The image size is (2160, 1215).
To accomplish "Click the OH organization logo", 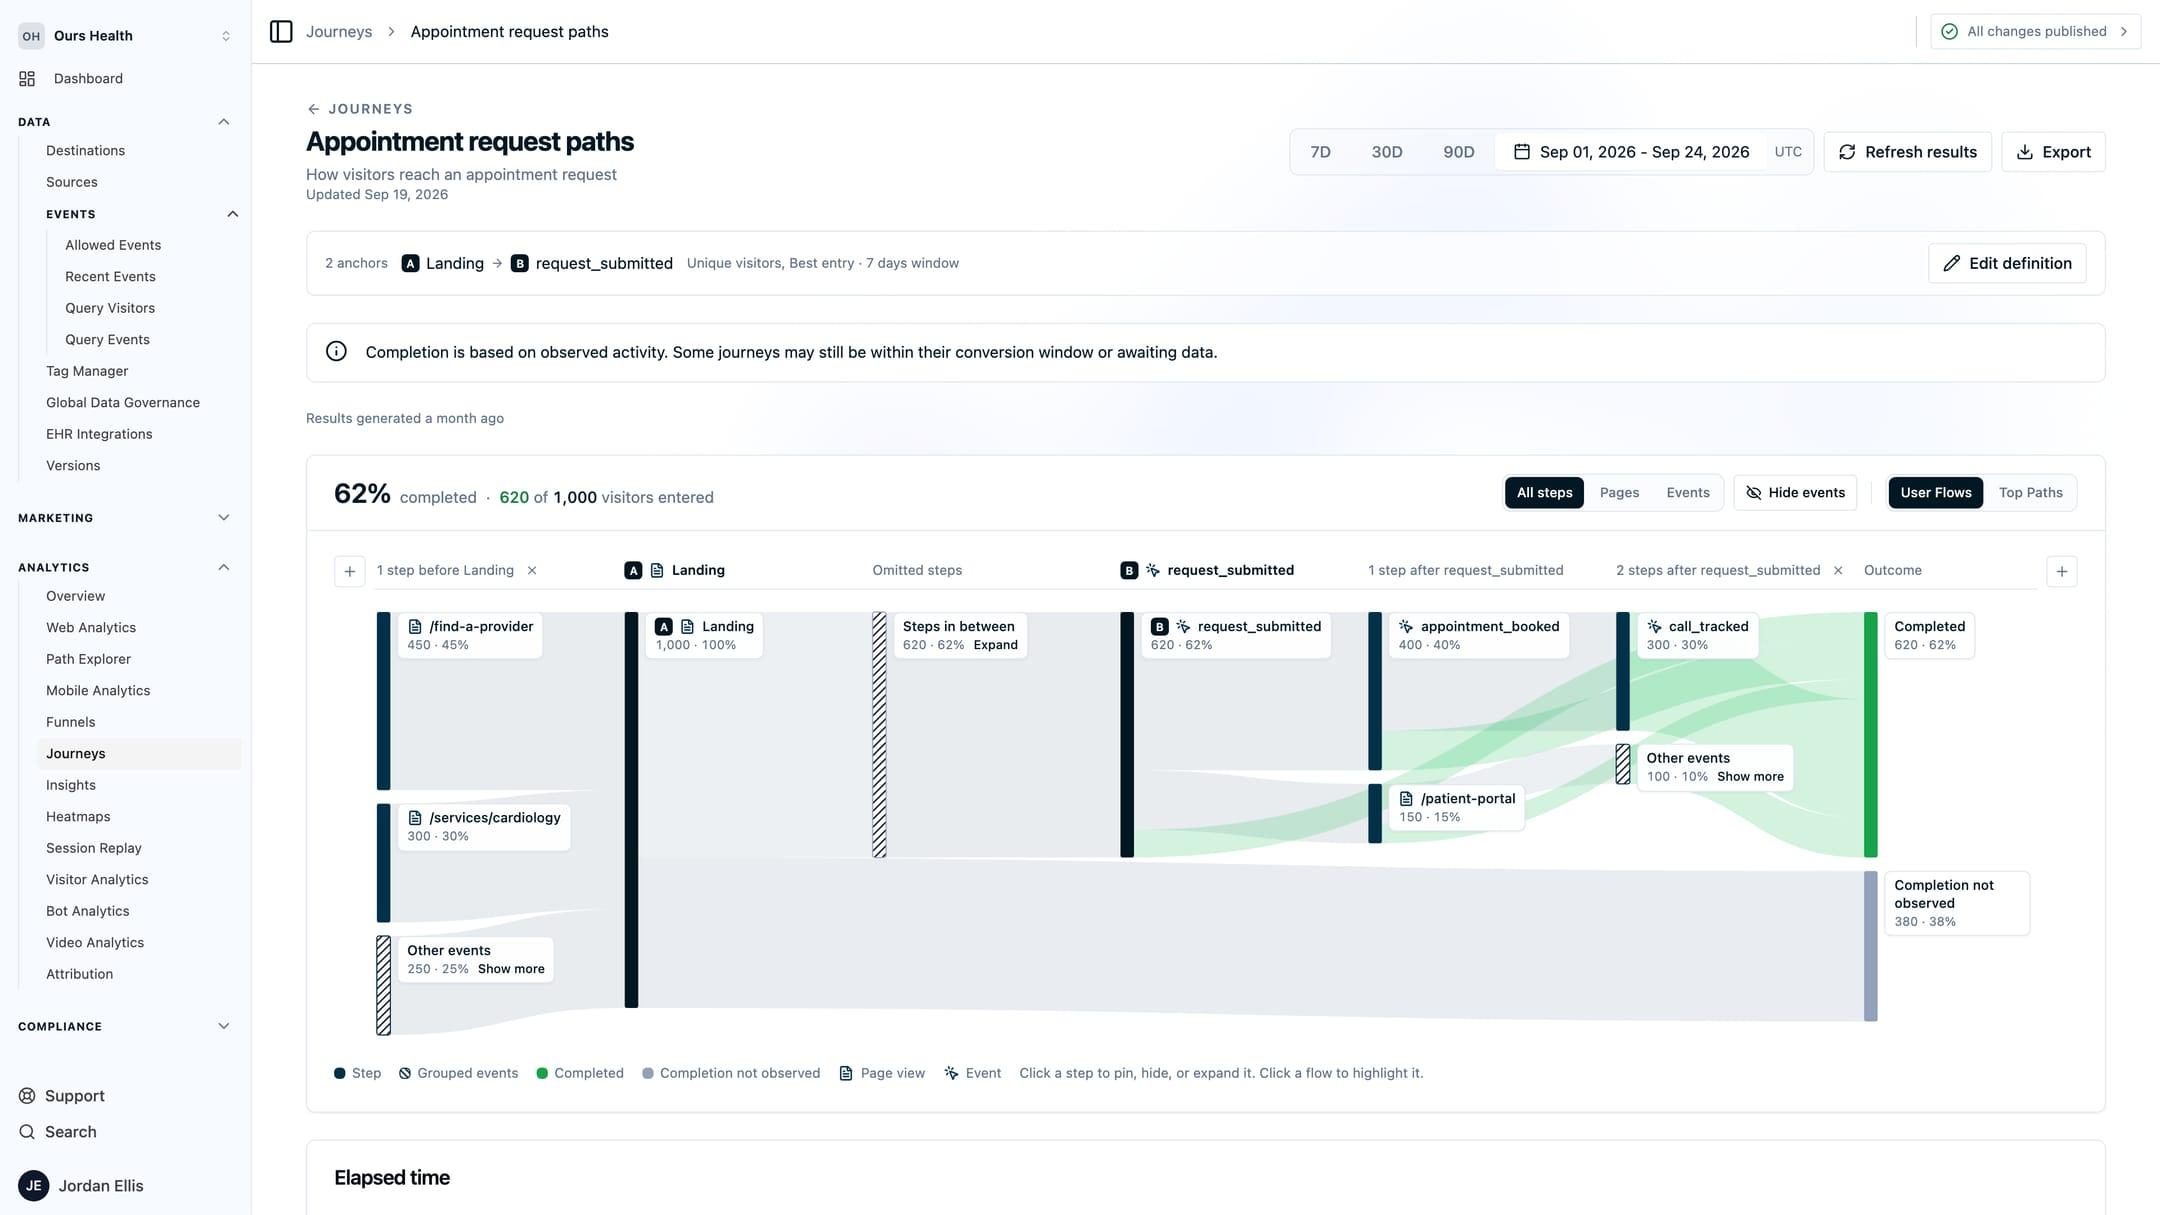I will click(x=31, y=36).
